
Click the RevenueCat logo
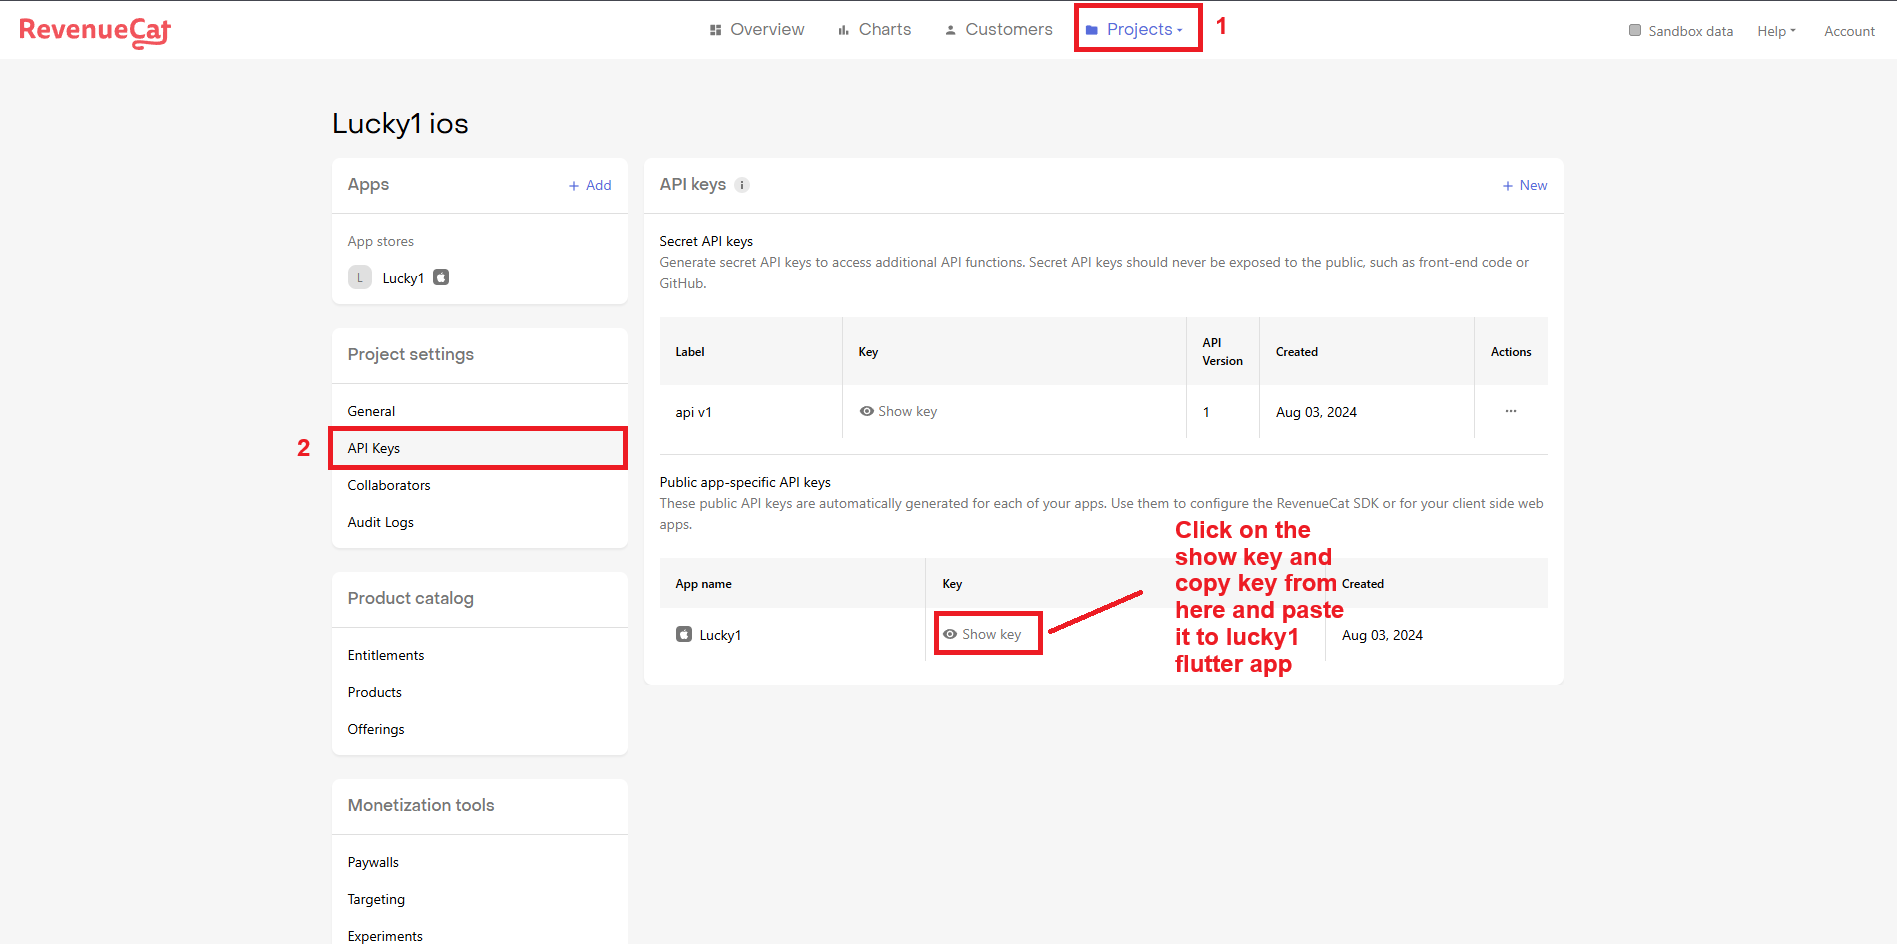click(95, 31)
